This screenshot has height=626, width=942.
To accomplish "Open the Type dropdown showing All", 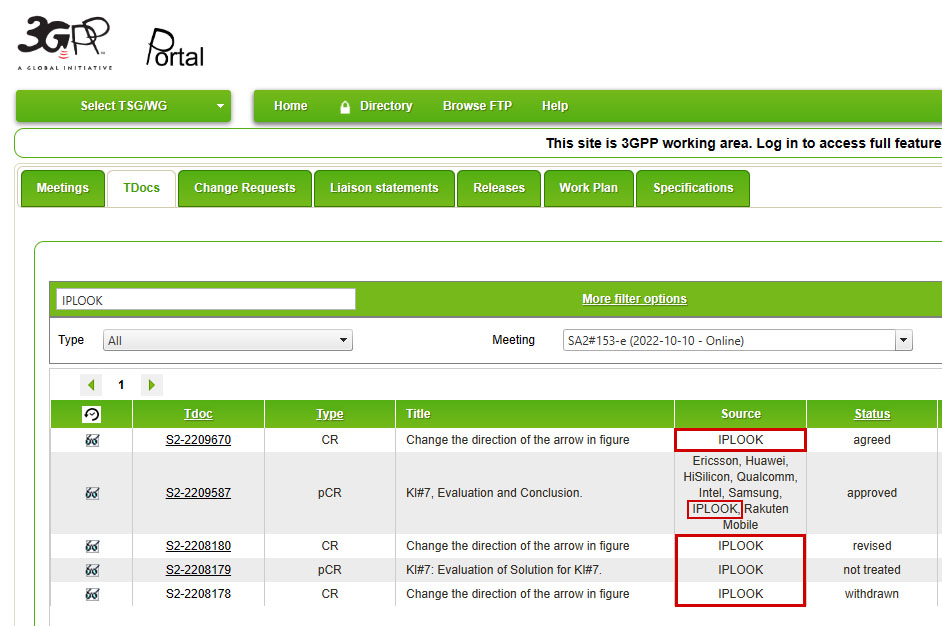I will click(227, 340).
